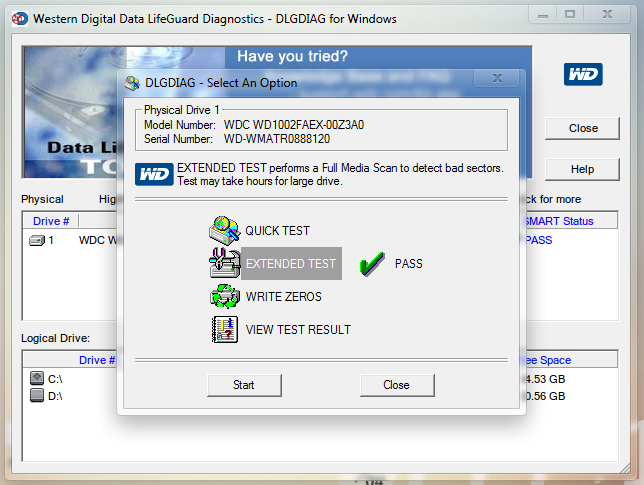Viewport: 644px width, 485px height.
Task: Click serial number WD-WMATR0888120
Action: [277, 139]
